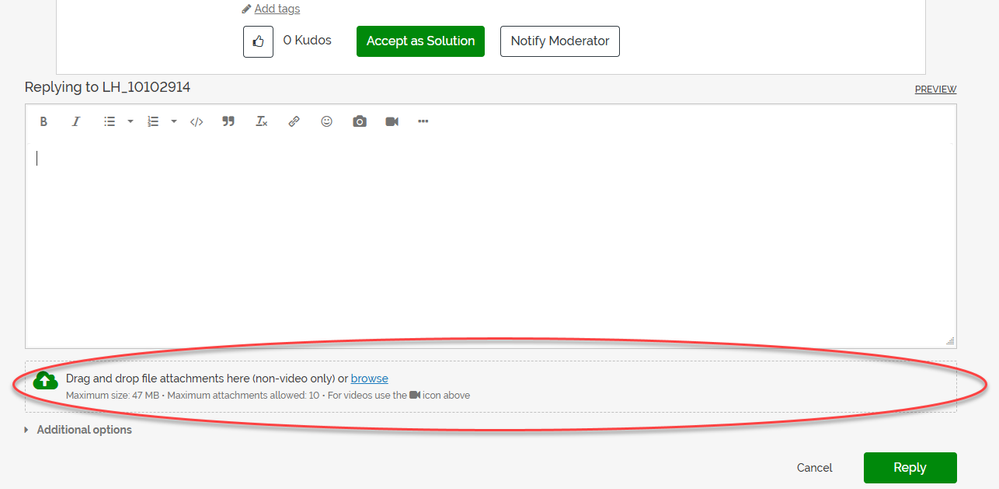Open bulleted list style dropdown arrow
The image size is (999, 489).
(x=130, y=122)
